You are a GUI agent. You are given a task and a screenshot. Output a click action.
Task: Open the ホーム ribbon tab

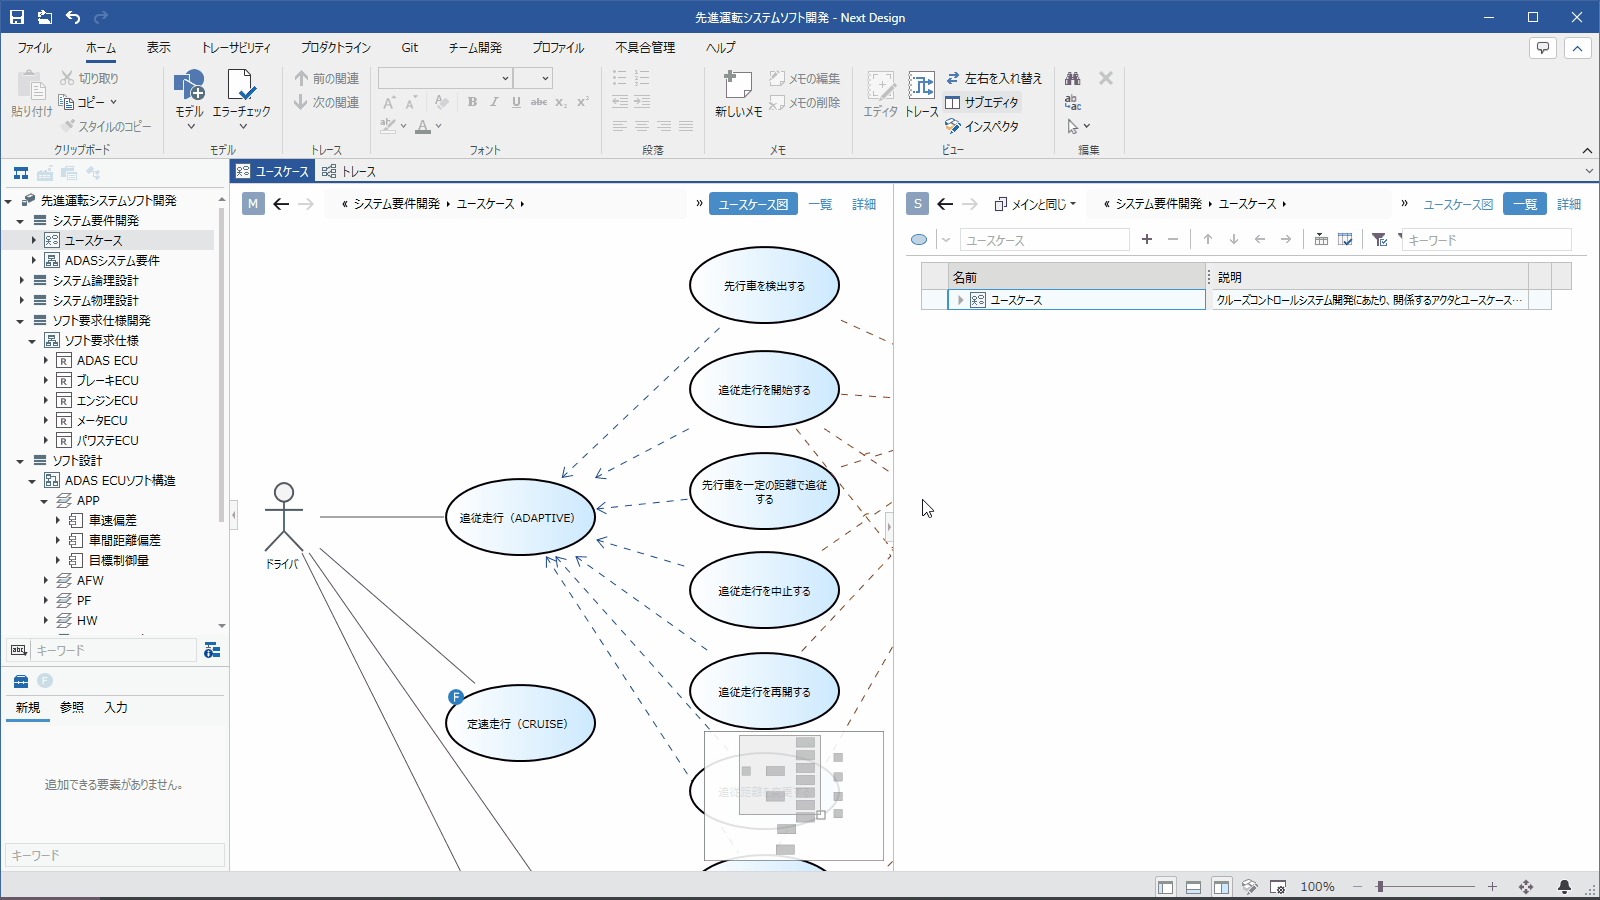click(101, 47)
